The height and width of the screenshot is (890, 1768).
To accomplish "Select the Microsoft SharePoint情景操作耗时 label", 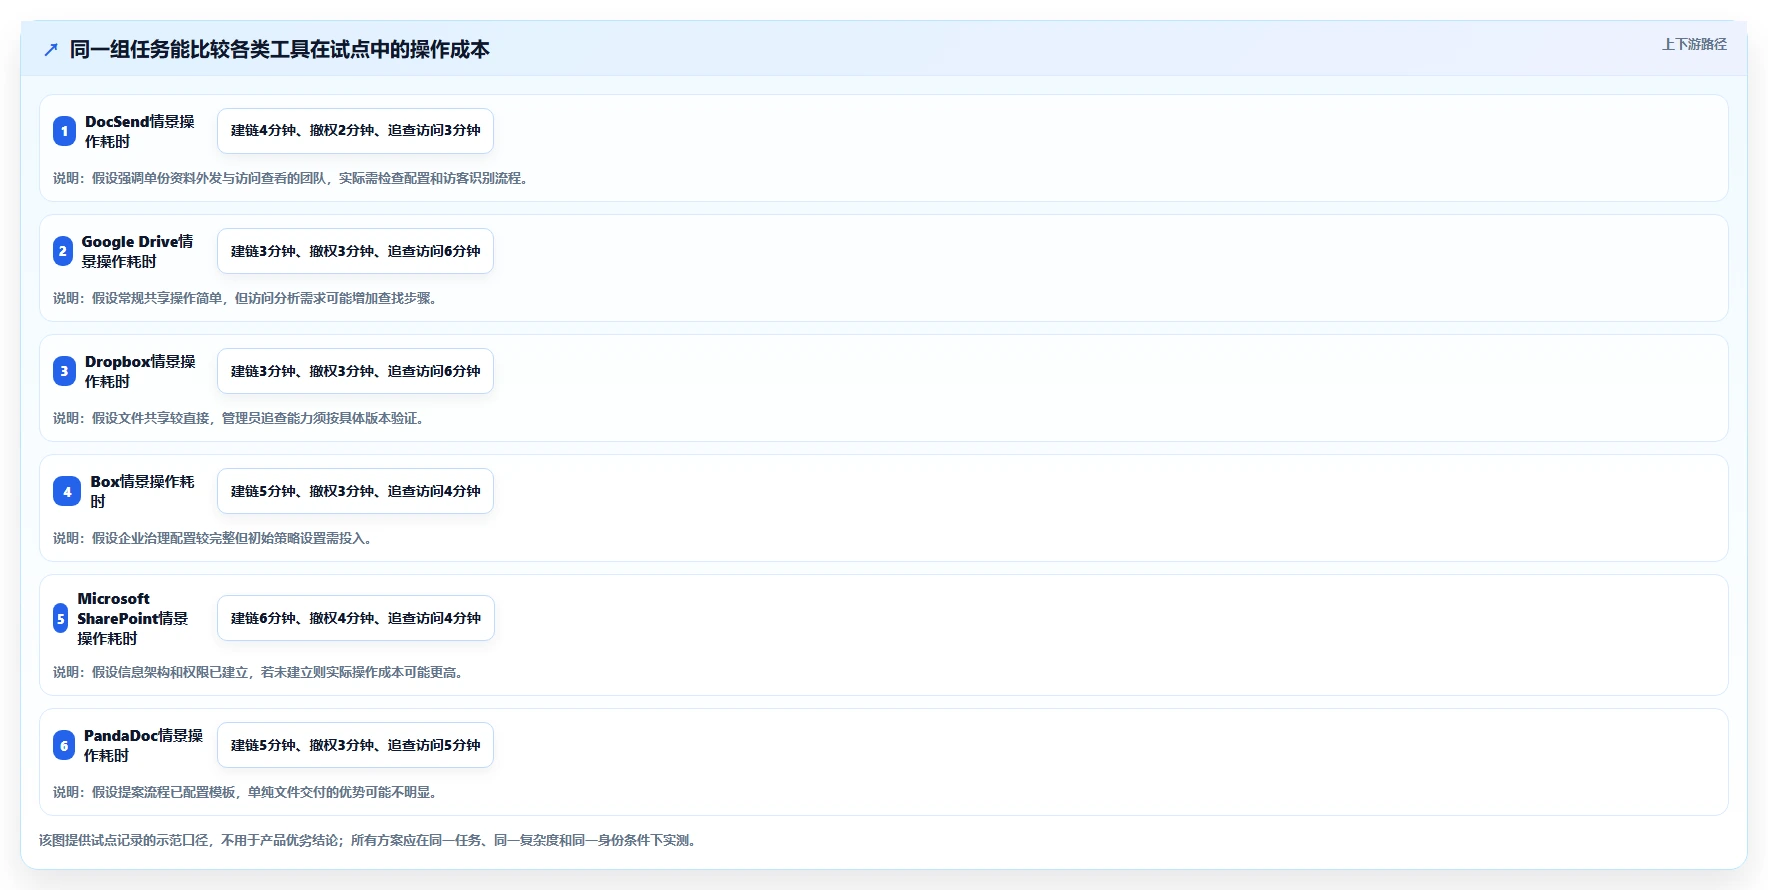I will coord(133,618).
